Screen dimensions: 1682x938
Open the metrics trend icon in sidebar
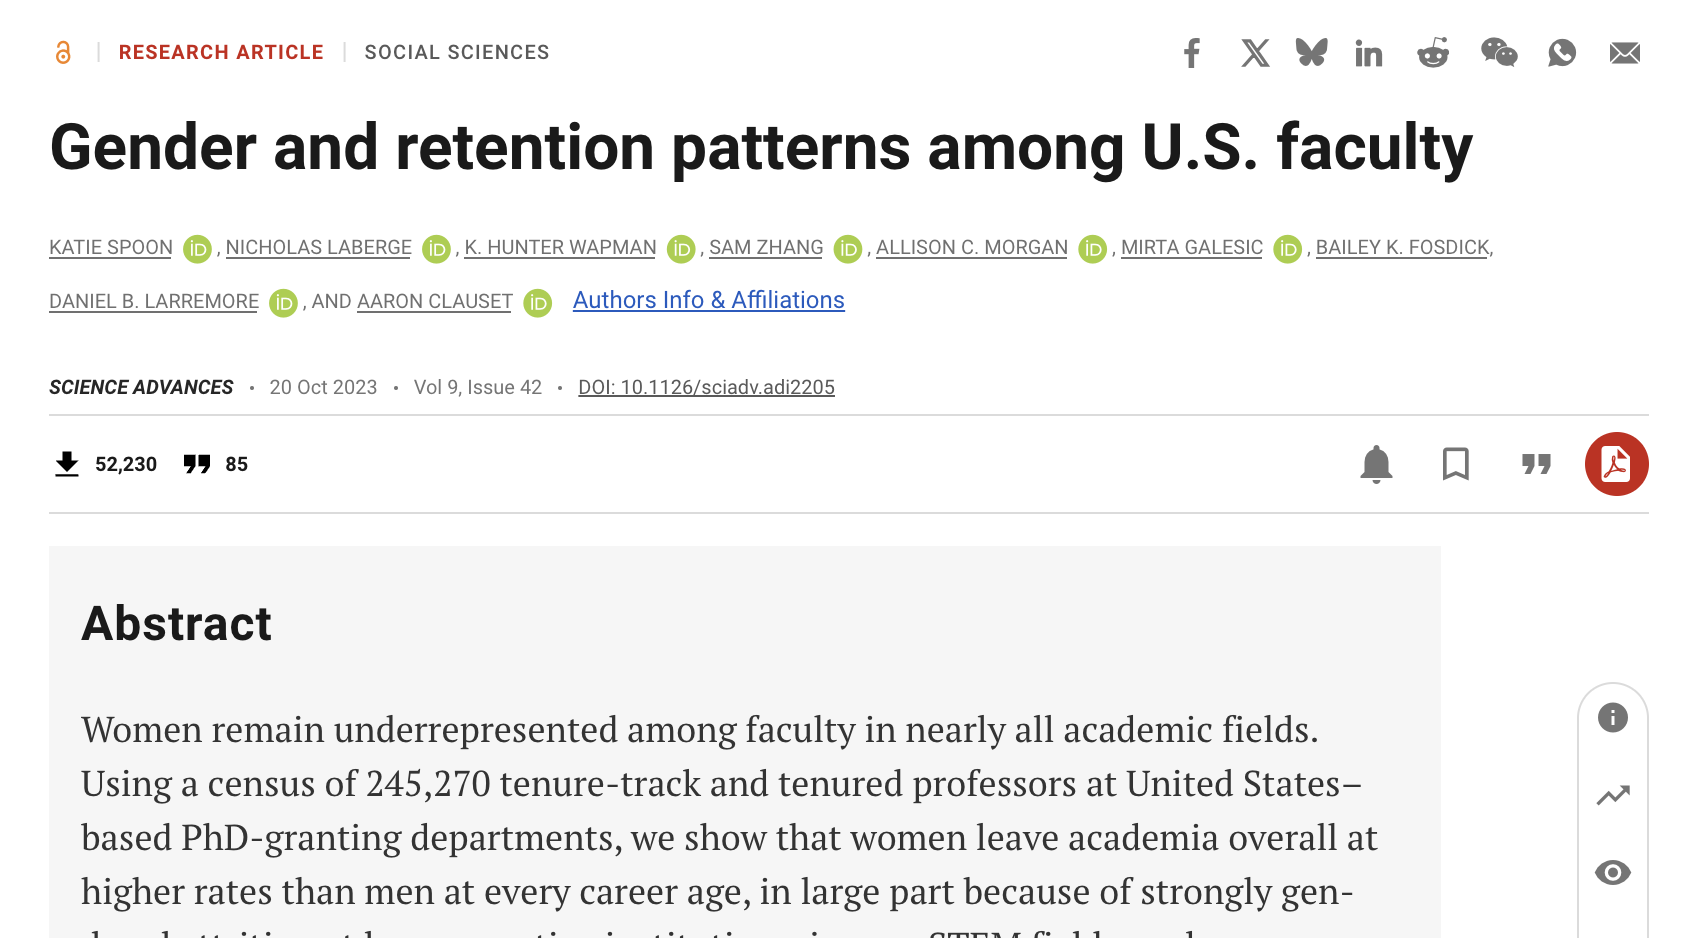coord(1613,795)
